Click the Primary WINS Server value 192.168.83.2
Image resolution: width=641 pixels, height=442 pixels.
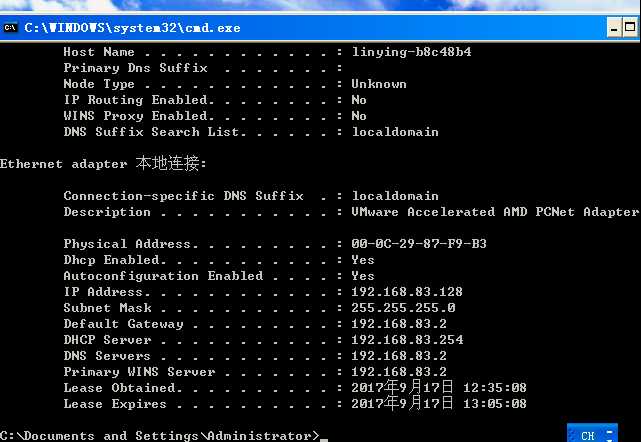click(399, 371)
